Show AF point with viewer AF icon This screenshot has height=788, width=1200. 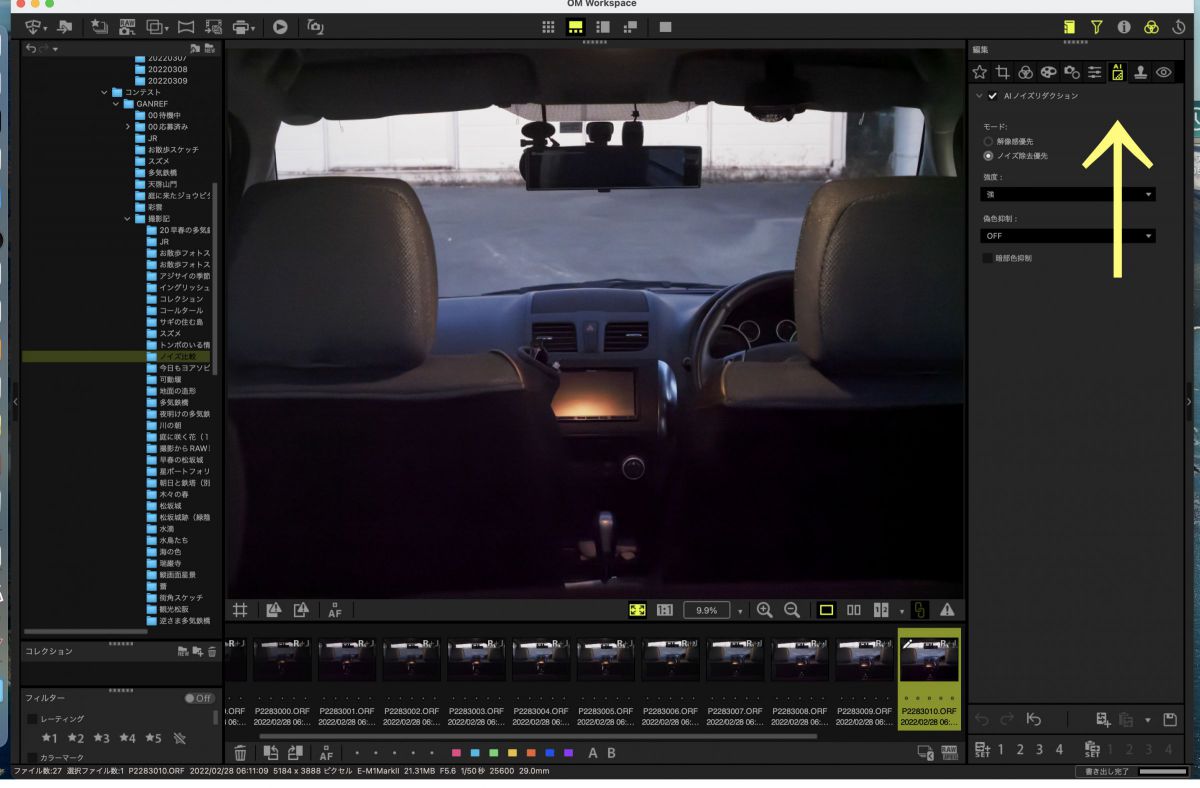(334, 611)
